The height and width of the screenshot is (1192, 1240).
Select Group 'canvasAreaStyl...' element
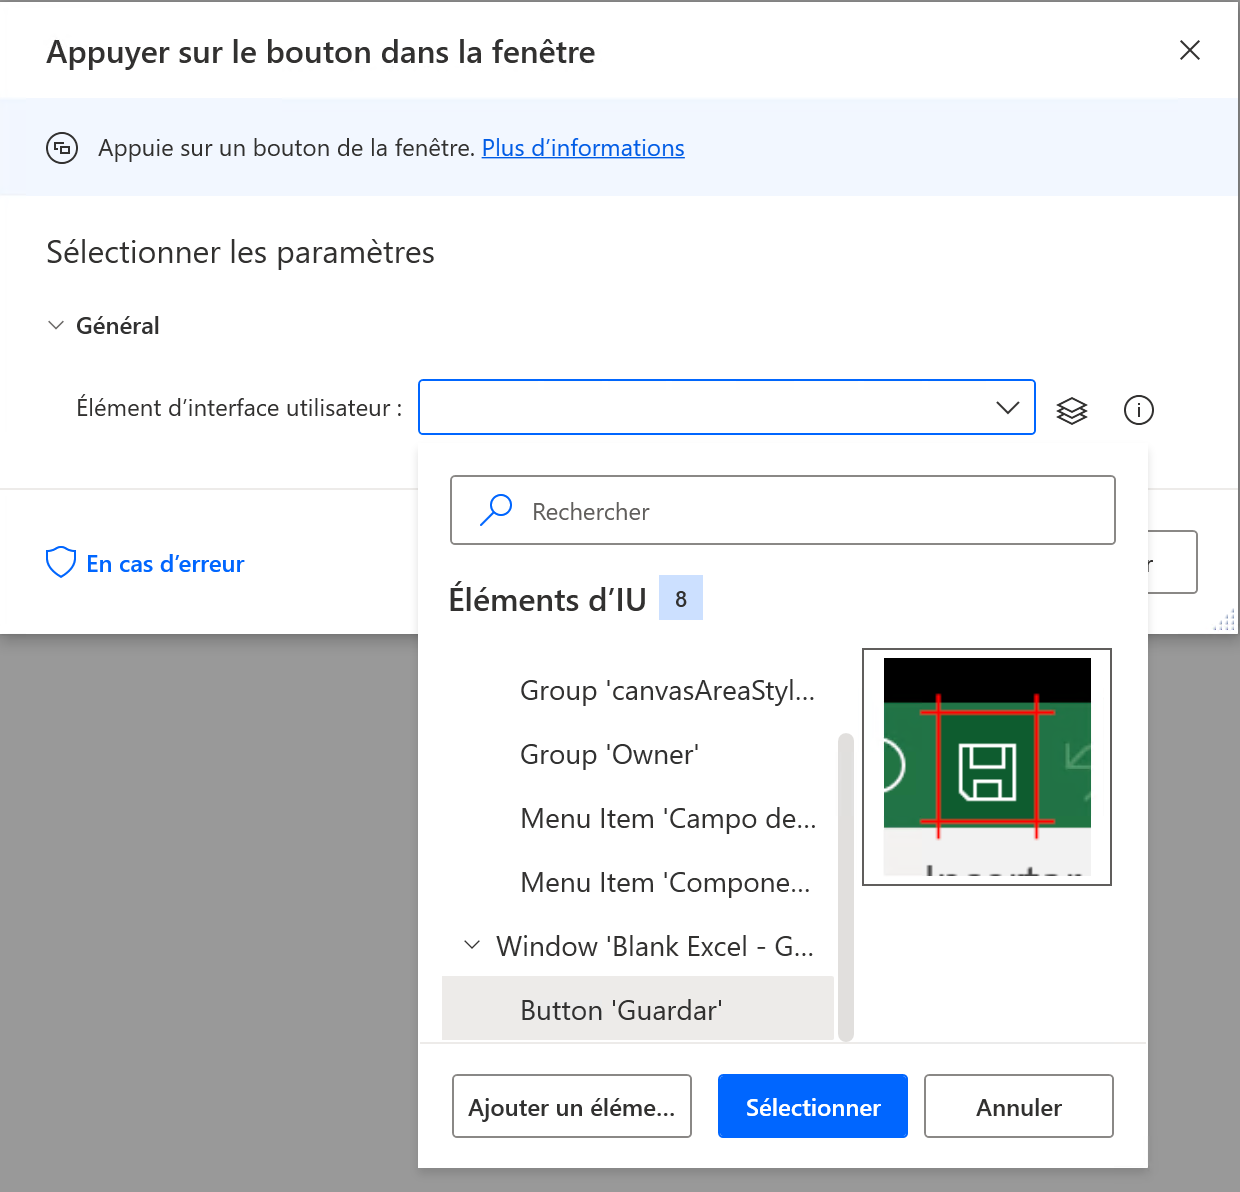[667, 690]
